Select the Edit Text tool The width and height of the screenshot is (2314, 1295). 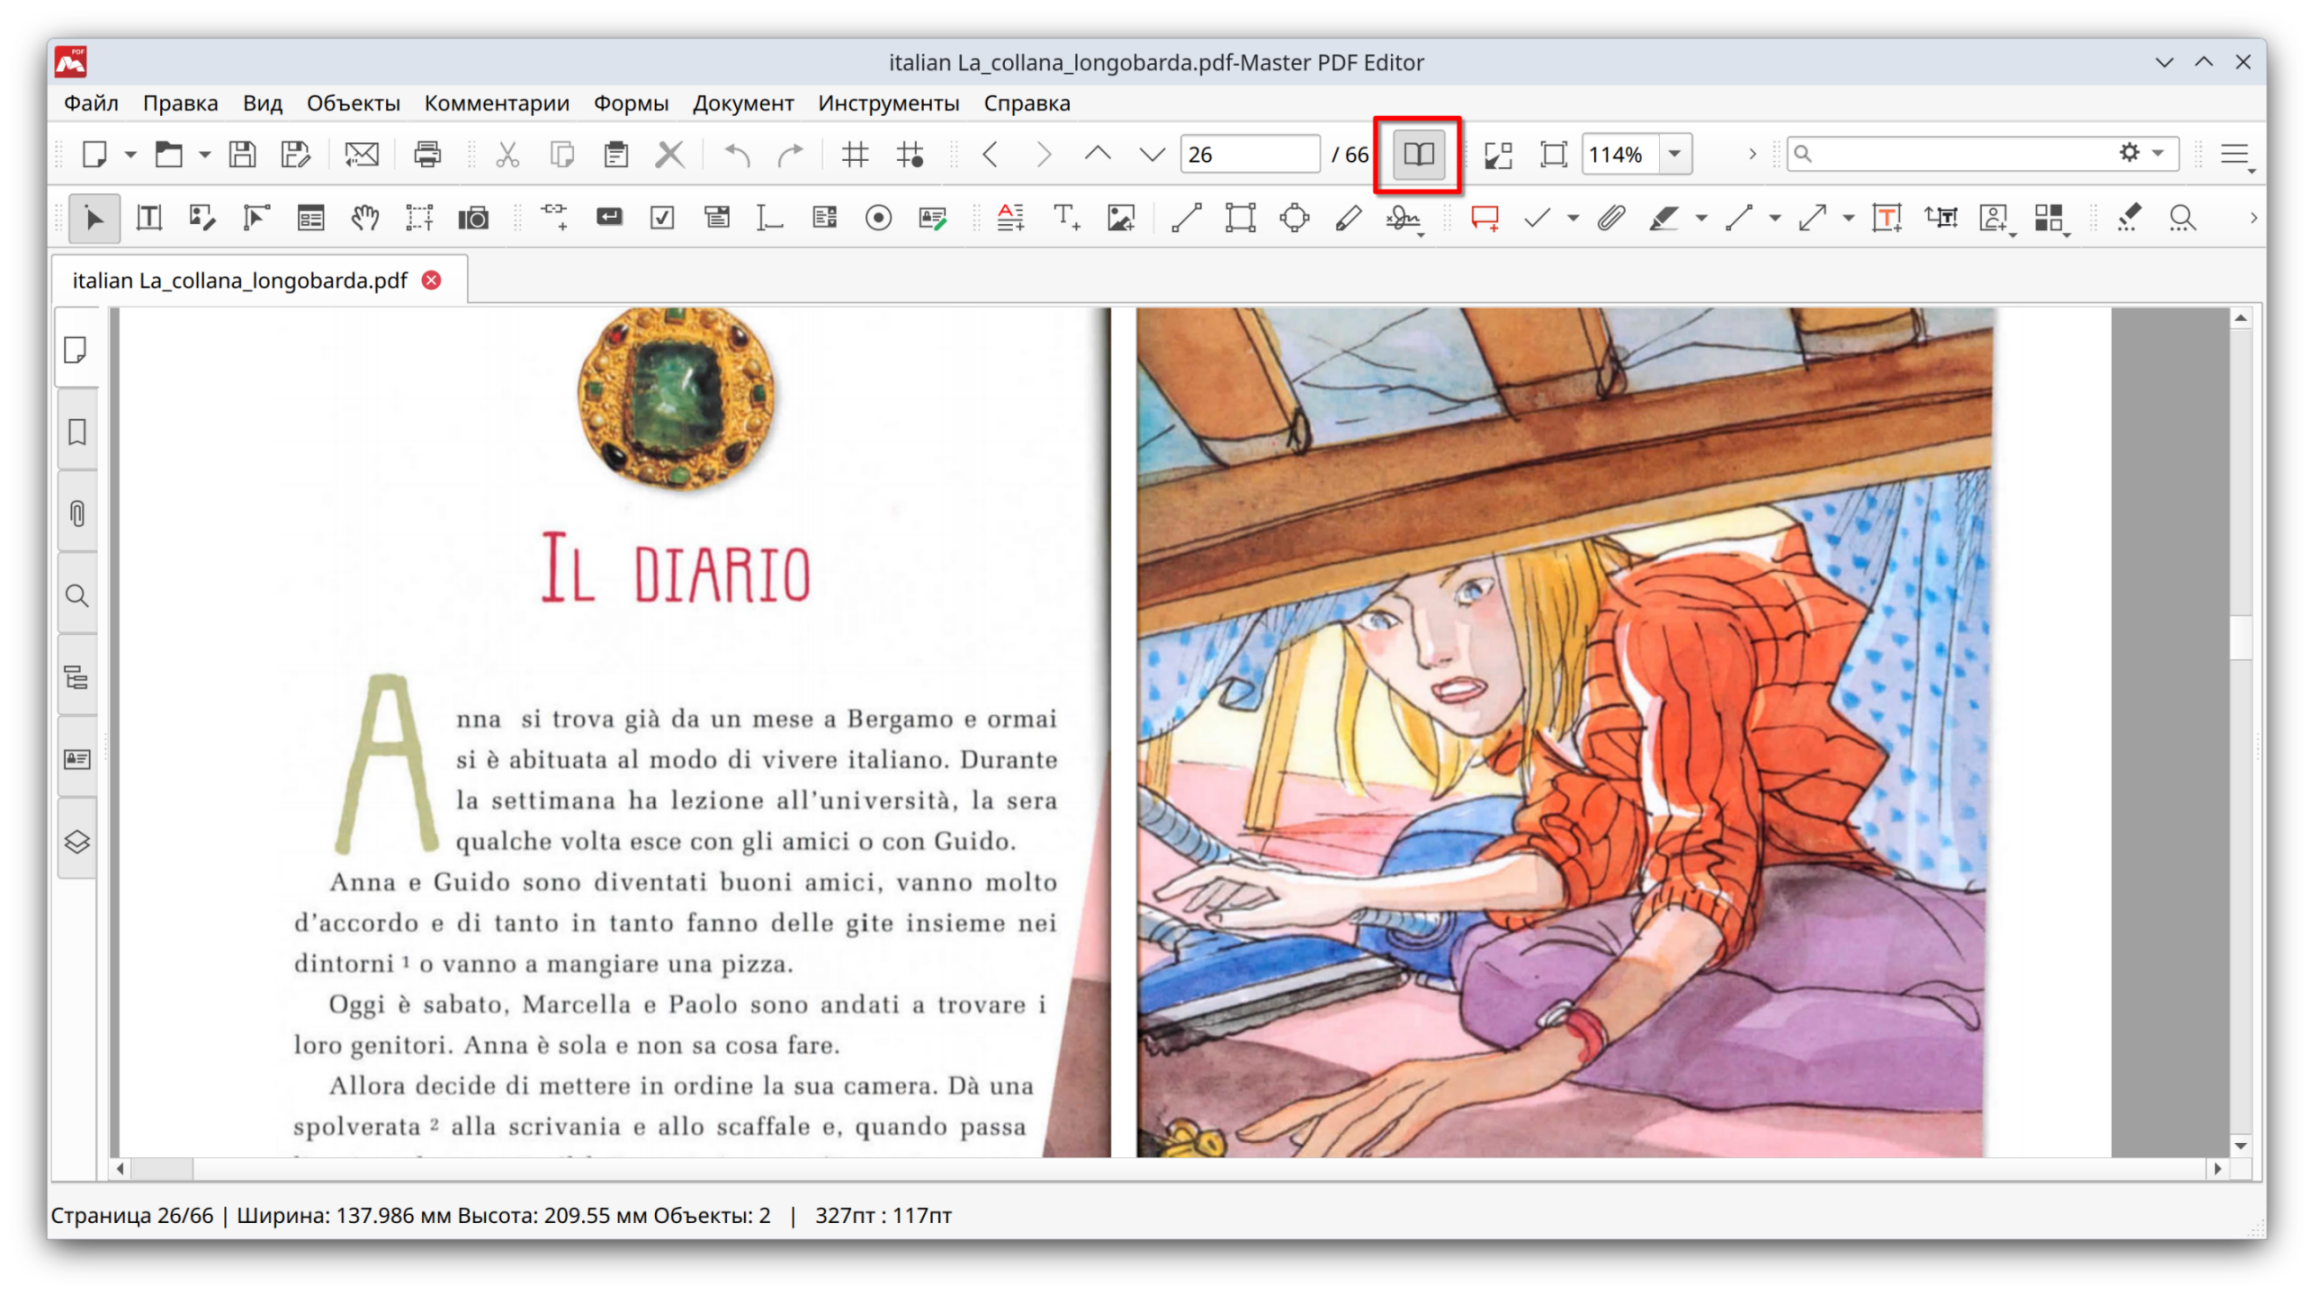[149, 218]
